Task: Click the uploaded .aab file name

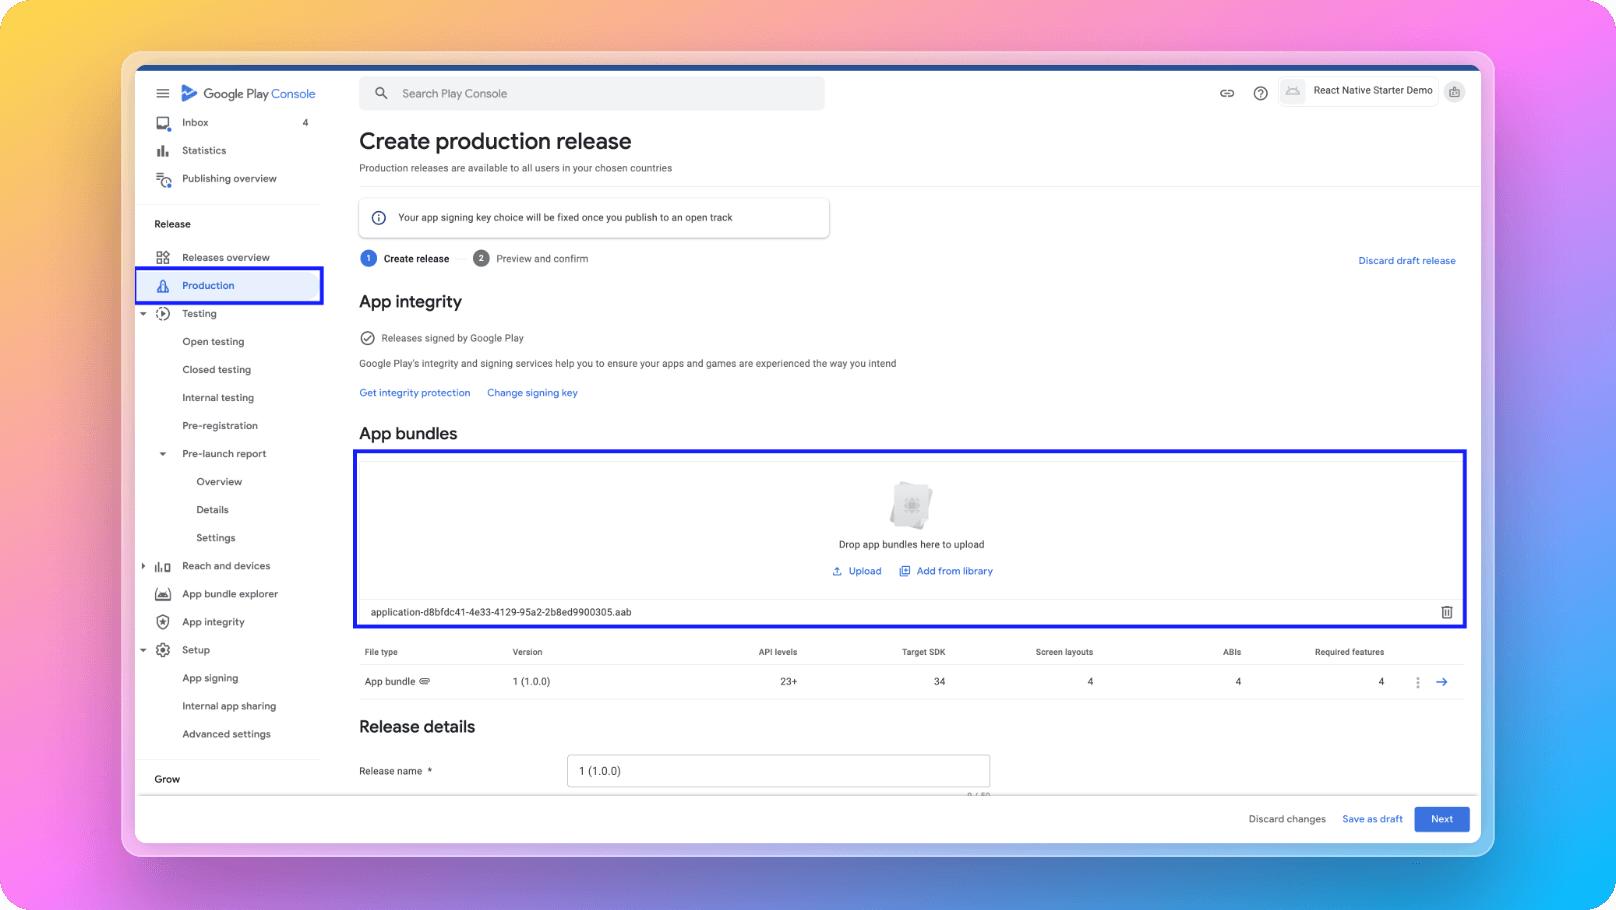Action: click(501, 612)
